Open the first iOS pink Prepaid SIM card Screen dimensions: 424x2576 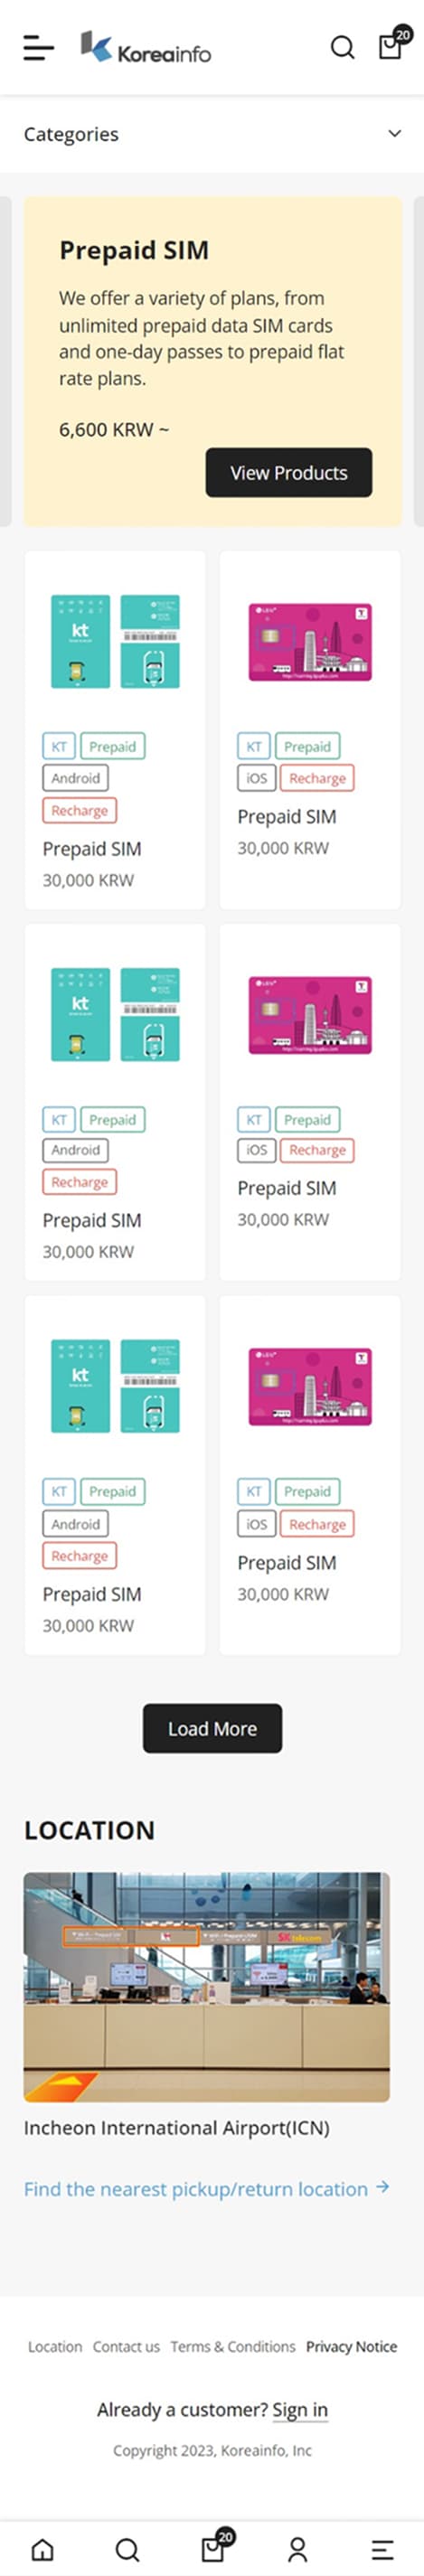(310, 729)
